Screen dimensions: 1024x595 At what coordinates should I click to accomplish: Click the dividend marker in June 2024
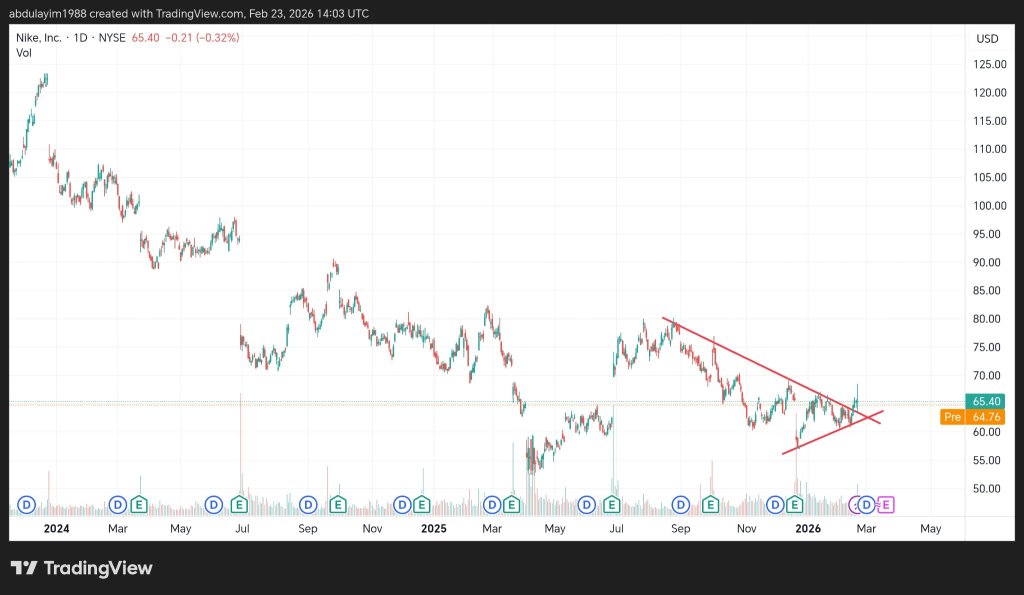[x=214, y=505]
